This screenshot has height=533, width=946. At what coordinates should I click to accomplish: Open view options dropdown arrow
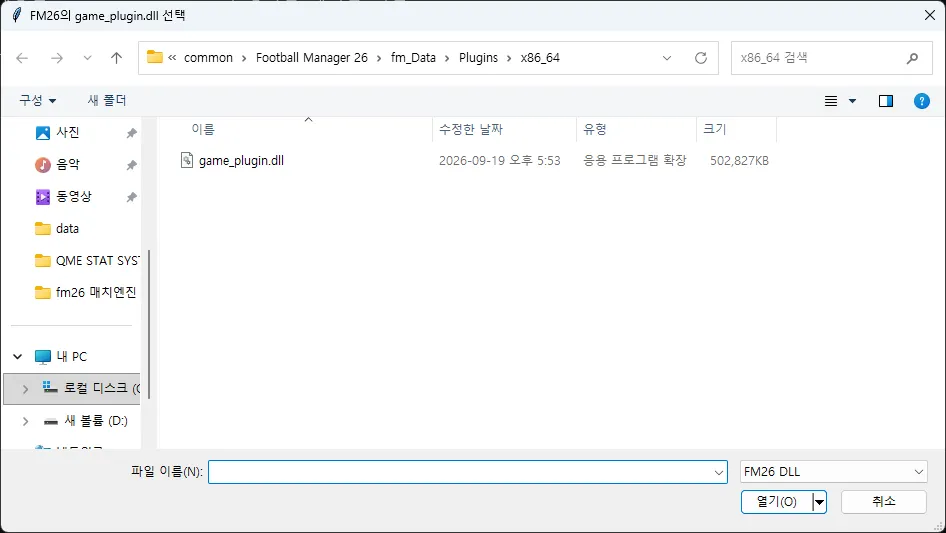coord(852,101)
